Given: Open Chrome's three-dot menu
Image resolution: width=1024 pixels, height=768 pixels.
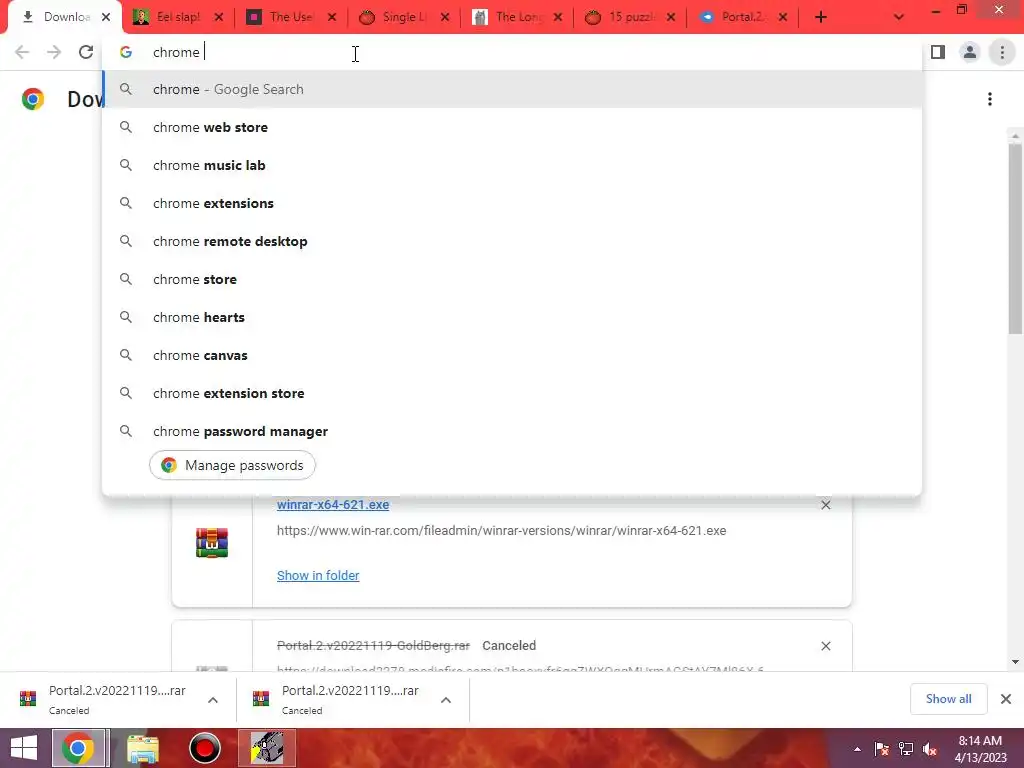Looking at the screenshot, I should pos(1002,52).
